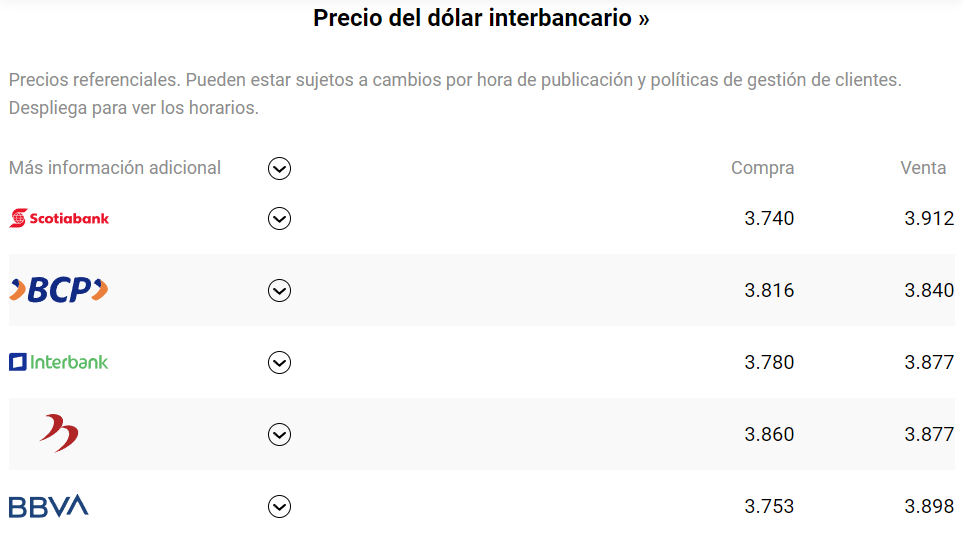Viewport: 963px width, 534px height.
Task: Click the BBVA logo
Action: (x=49, y=506)
